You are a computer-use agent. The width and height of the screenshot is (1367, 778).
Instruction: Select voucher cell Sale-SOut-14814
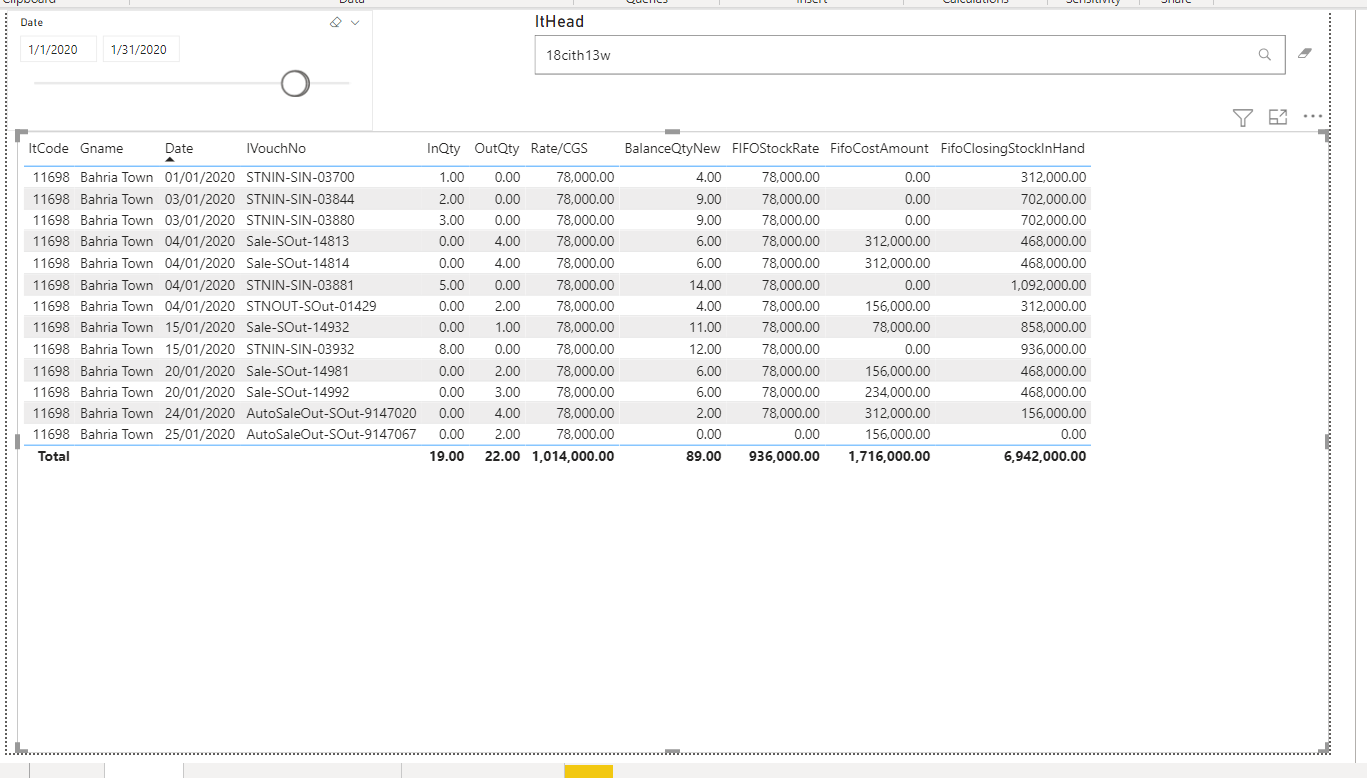point(298,263)
